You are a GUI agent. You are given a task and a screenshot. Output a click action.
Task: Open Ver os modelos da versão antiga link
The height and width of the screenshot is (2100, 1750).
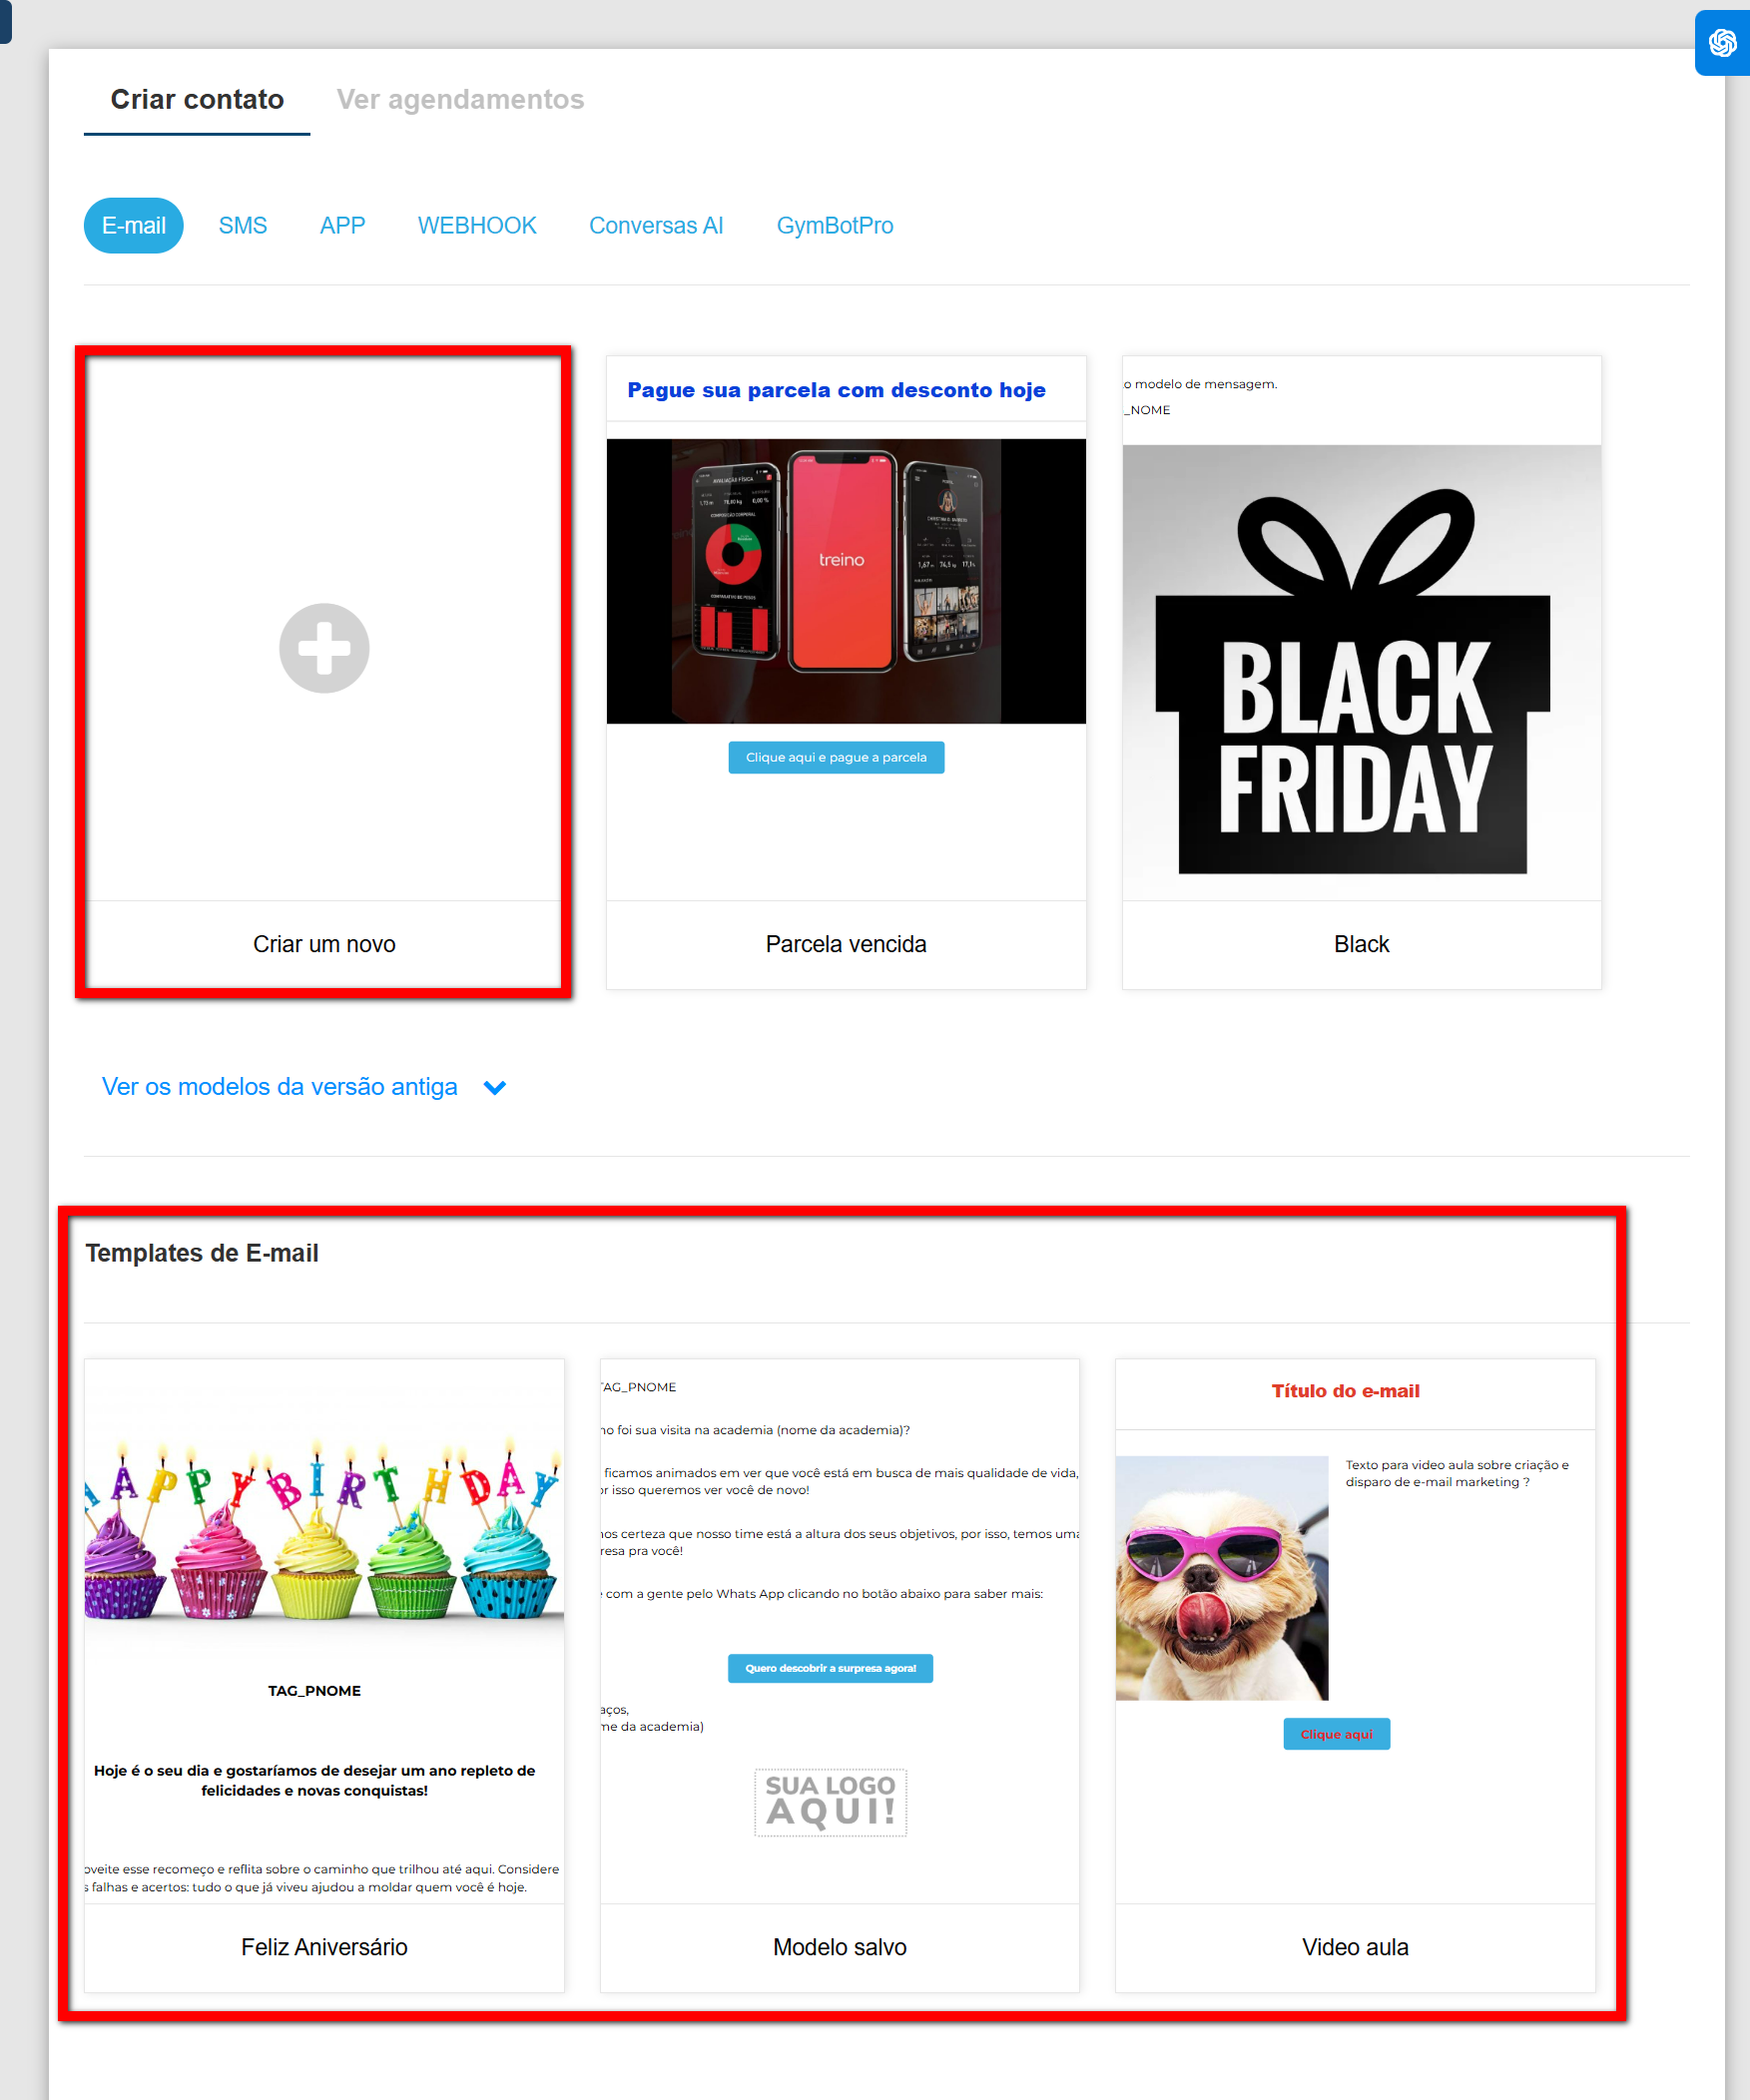pyautogui.click(x=280, y=1087)
